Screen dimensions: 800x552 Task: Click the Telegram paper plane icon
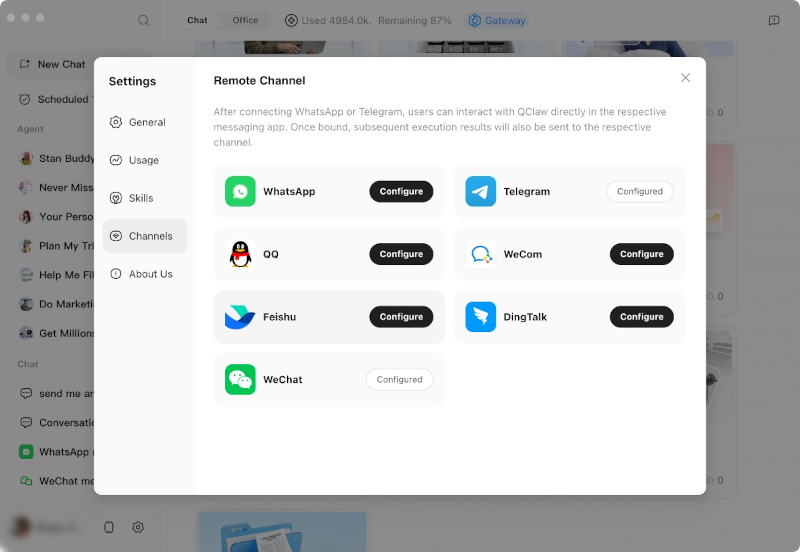tap(480, 192)
